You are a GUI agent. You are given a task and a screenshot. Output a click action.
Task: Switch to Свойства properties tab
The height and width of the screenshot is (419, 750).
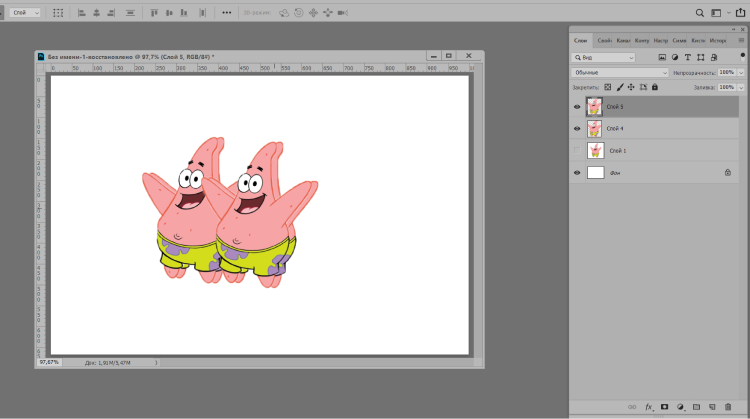pos(604,41)
